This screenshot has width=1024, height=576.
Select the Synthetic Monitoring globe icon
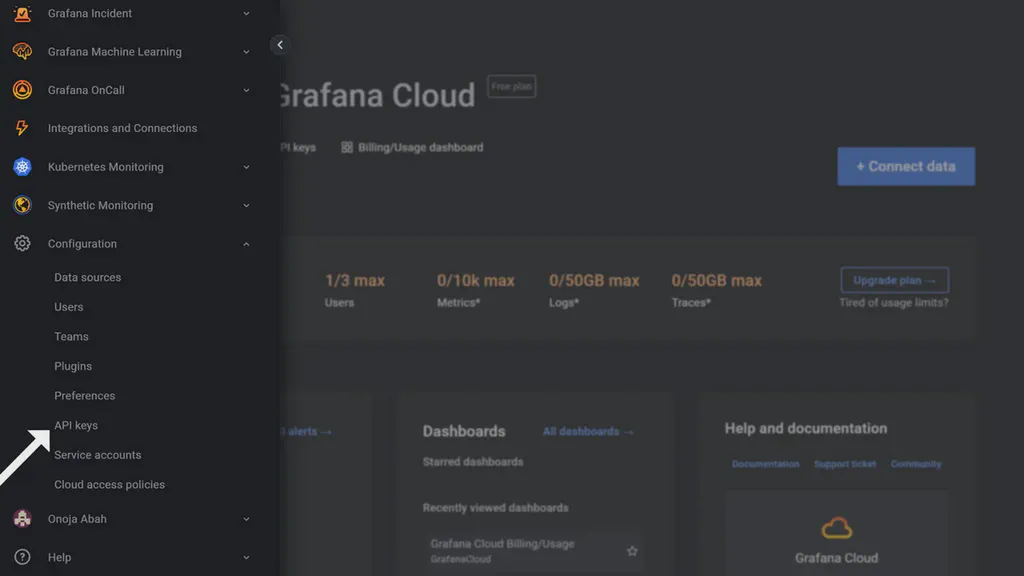click(23, 205)
